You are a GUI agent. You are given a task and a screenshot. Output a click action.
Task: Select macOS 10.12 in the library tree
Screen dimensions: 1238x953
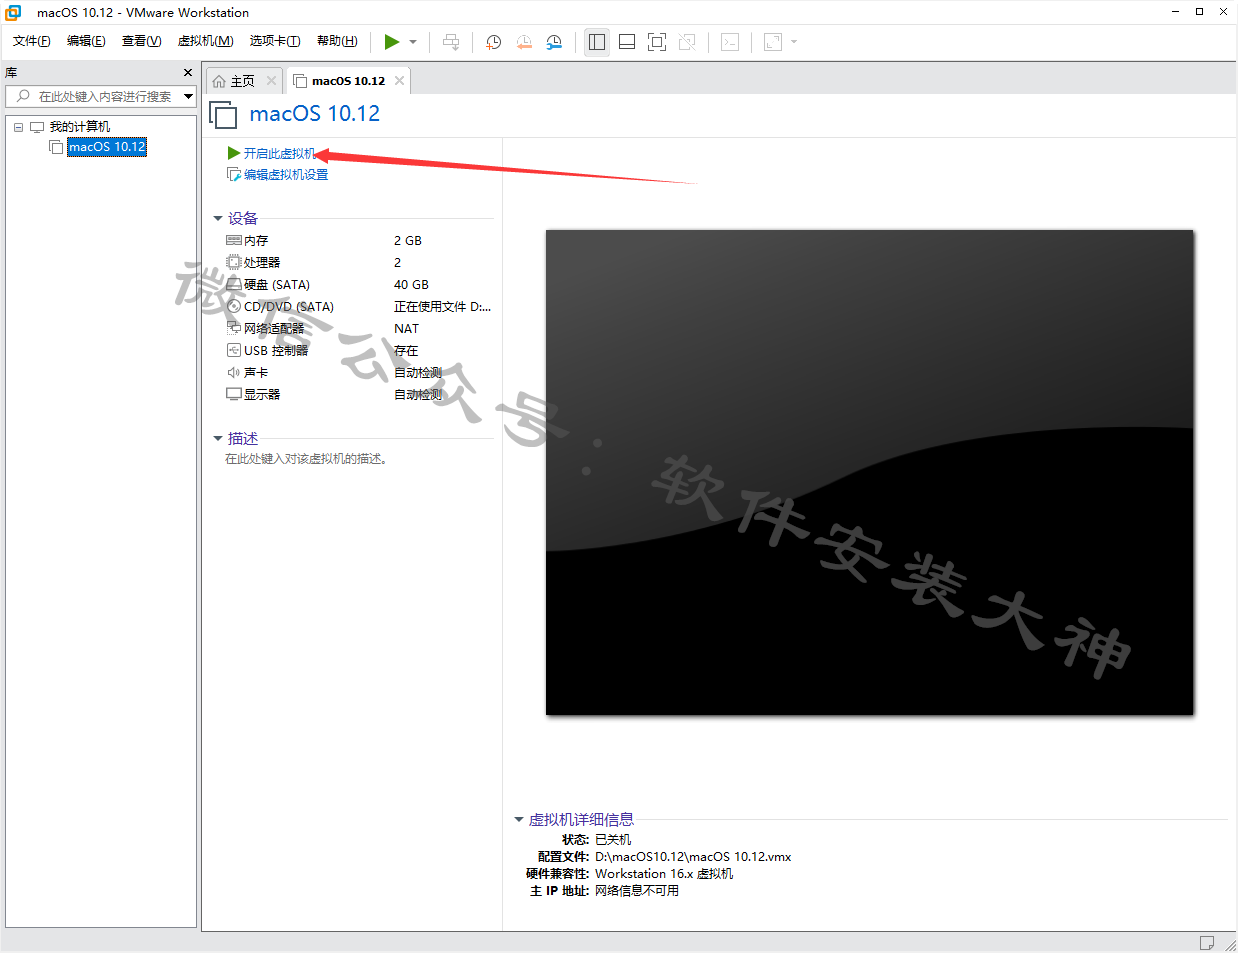point(107,147)
